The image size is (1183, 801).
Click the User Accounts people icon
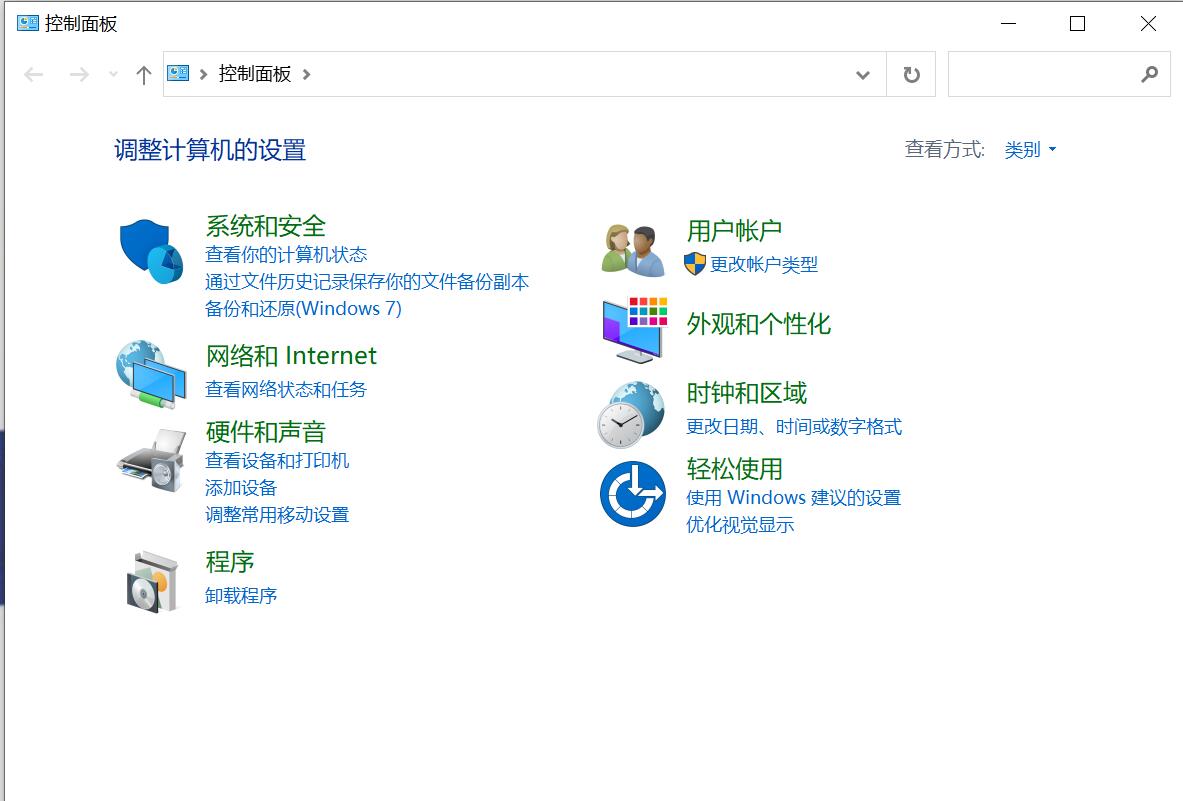coord(633,250)
